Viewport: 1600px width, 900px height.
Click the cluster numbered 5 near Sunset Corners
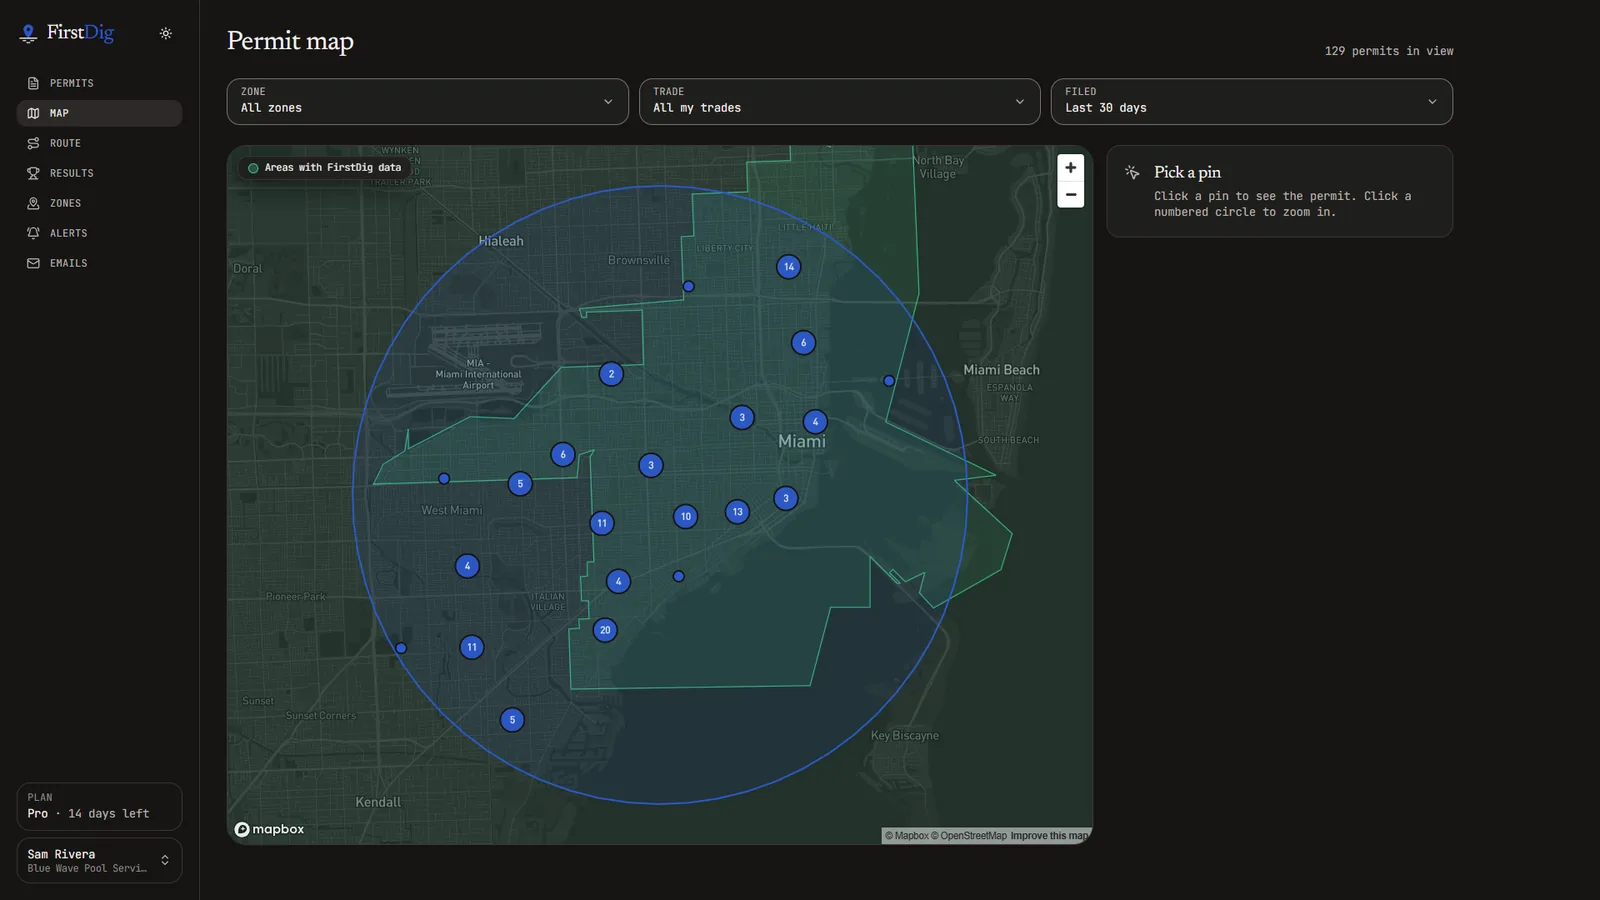(512, 720)
